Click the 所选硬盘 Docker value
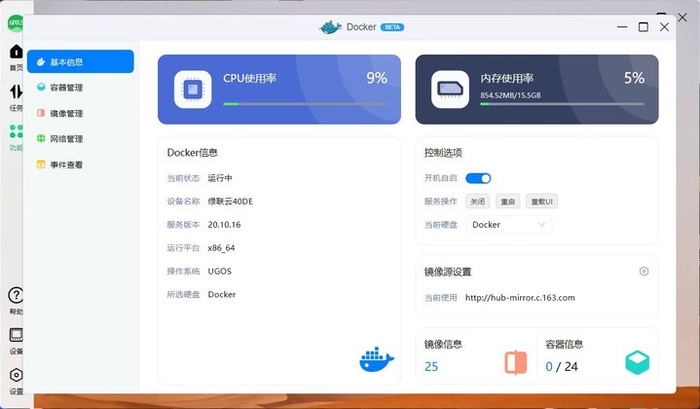Screen dimensions: 700x409 222,294
